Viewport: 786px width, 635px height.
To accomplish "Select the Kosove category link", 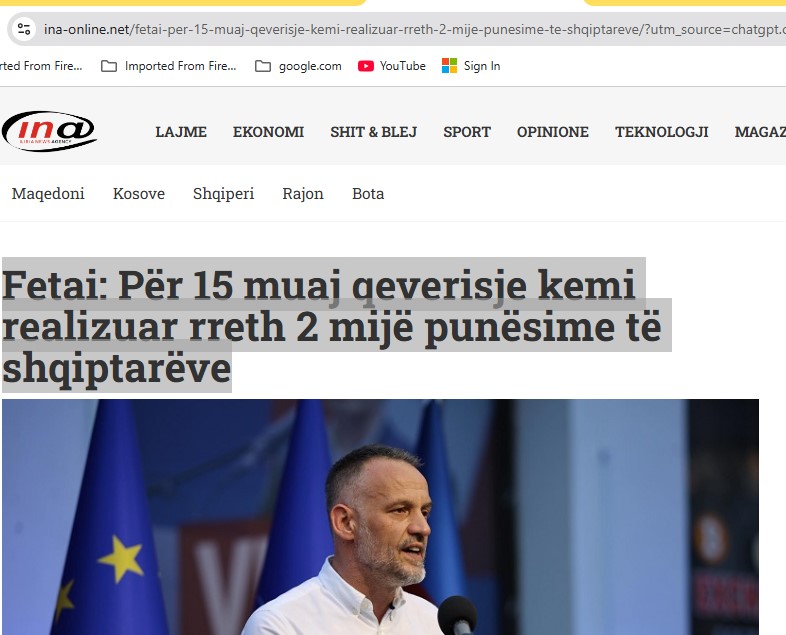I will (x=139, y=193).
